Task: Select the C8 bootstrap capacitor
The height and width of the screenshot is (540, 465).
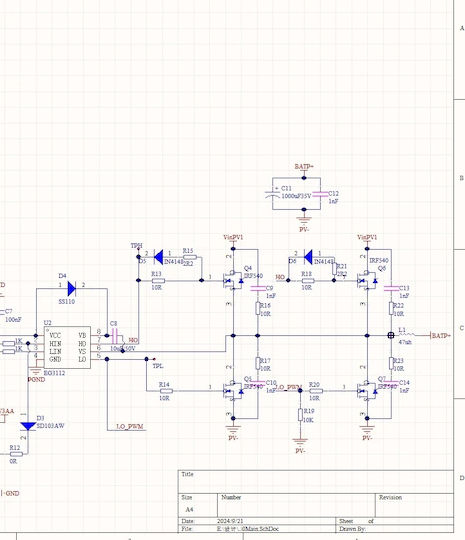Action: pyautogui.click(x=115, y=336)
